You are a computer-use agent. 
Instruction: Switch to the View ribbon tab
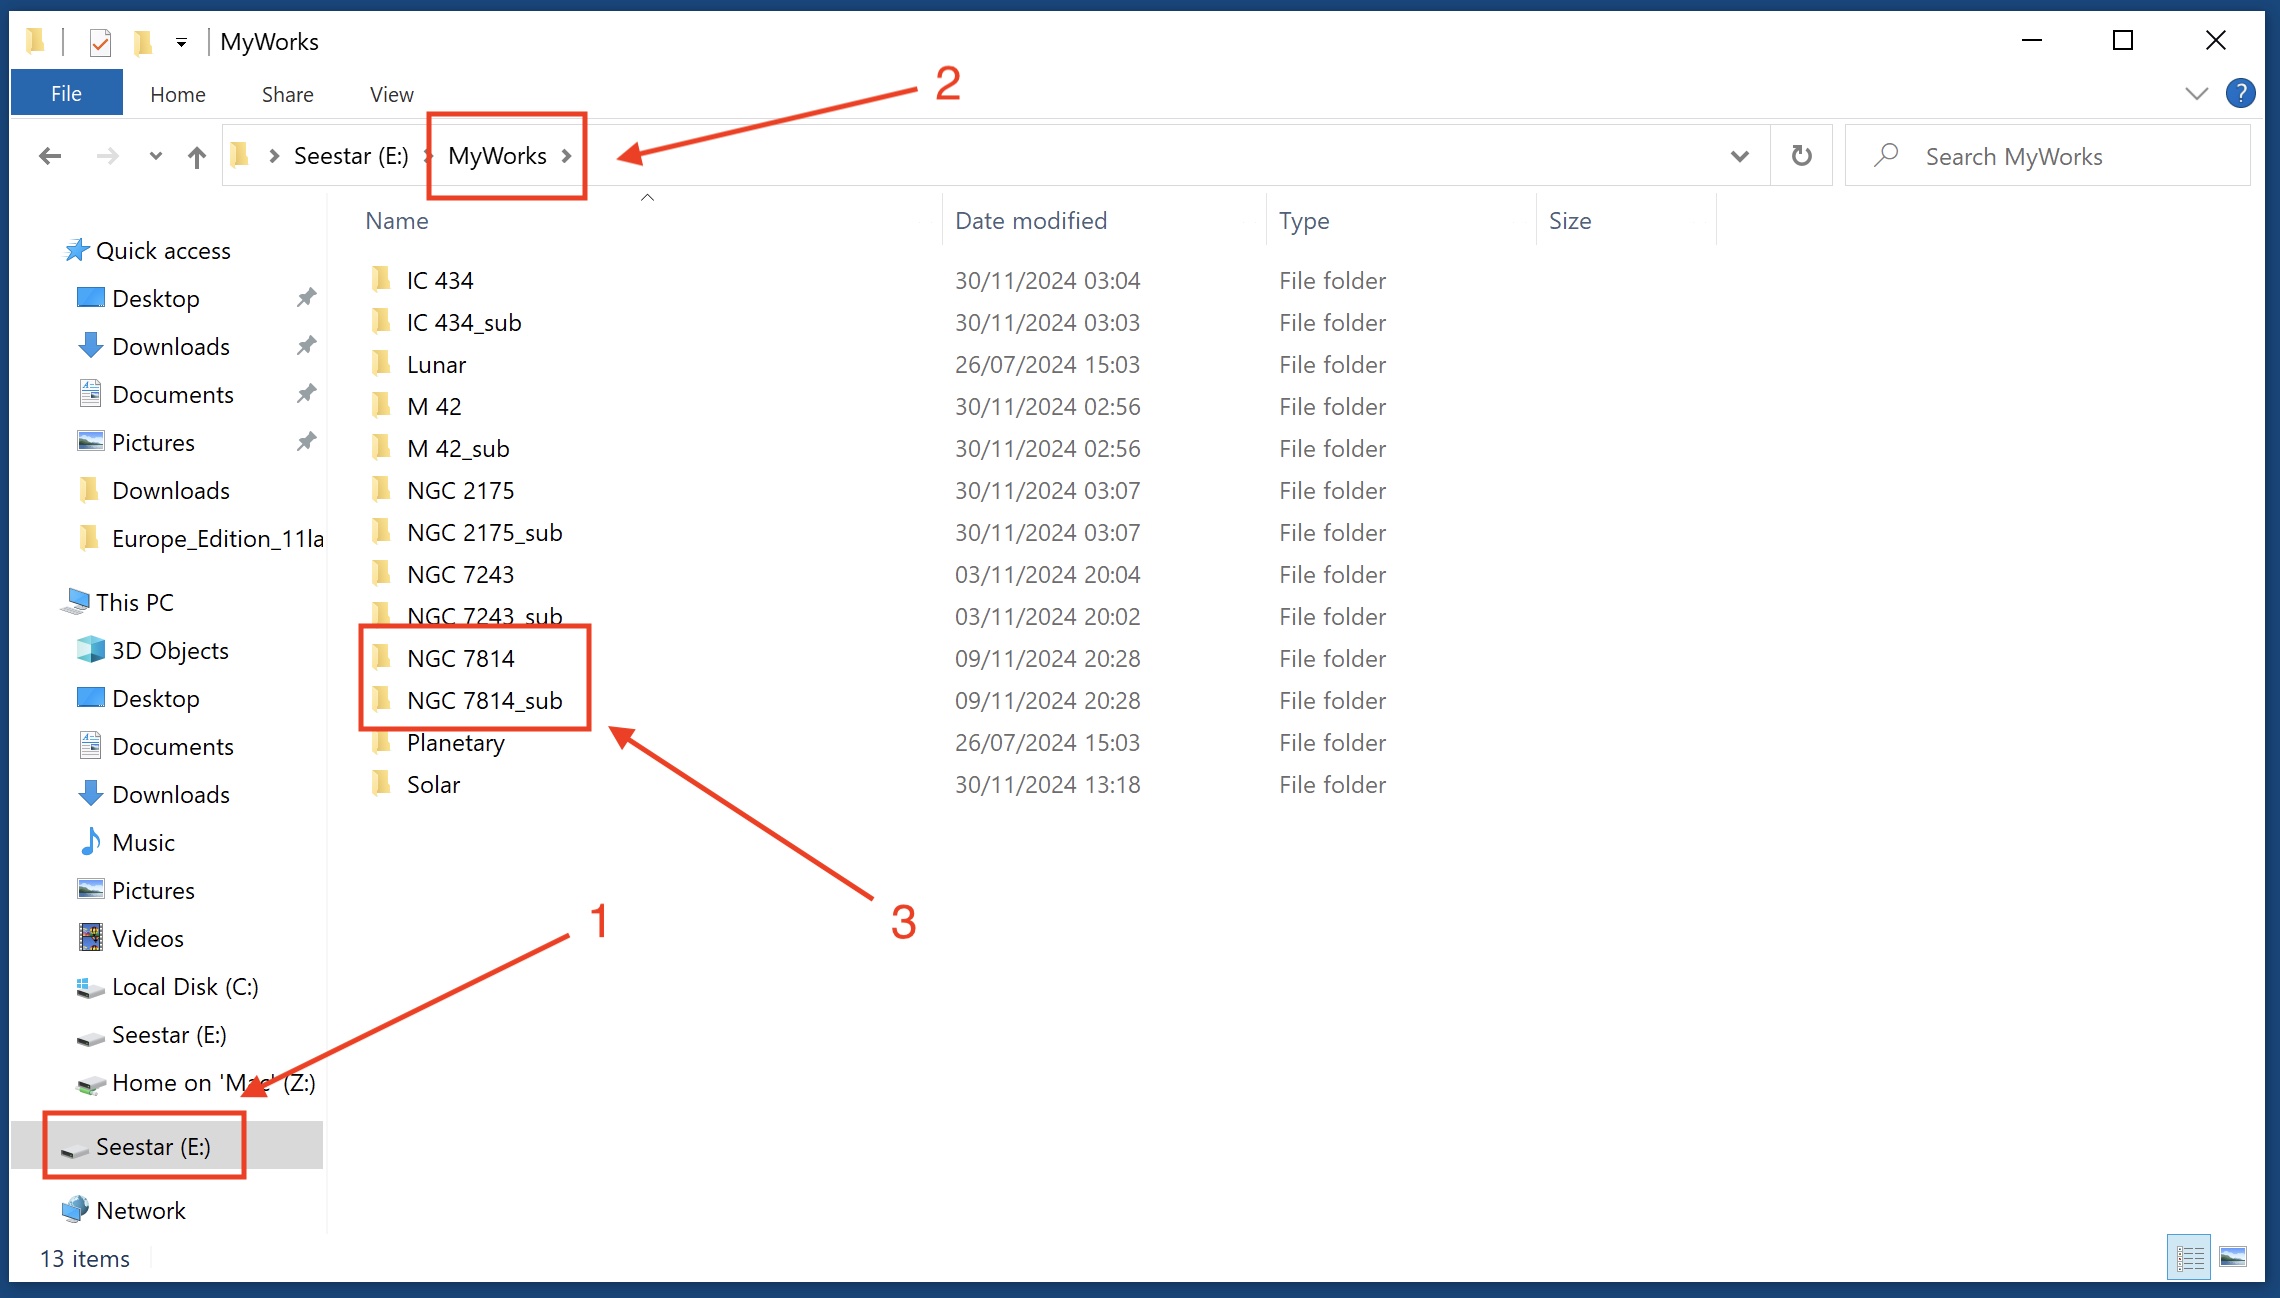391,94
